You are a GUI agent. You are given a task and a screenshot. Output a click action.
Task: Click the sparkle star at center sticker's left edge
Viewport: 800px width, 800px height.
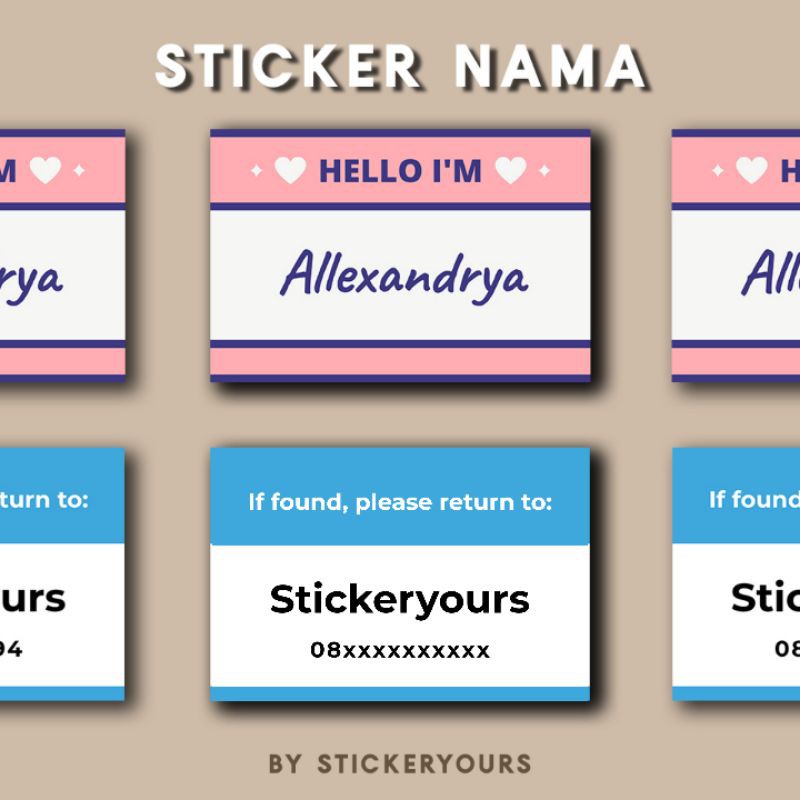256,171
